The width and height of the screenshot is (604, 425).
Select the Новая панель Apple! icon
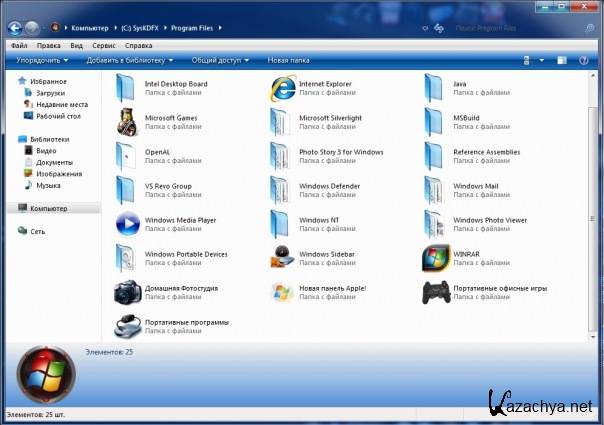(x=284, y=292)
